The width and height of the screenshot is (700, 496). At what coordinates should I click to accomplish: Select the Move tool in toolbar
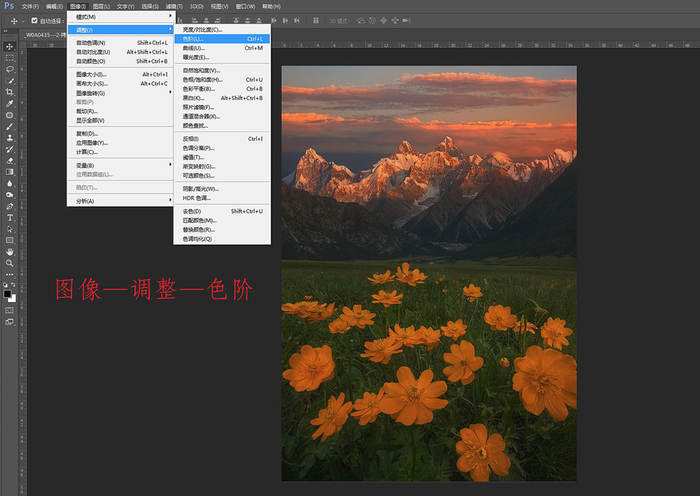(10, 46)
